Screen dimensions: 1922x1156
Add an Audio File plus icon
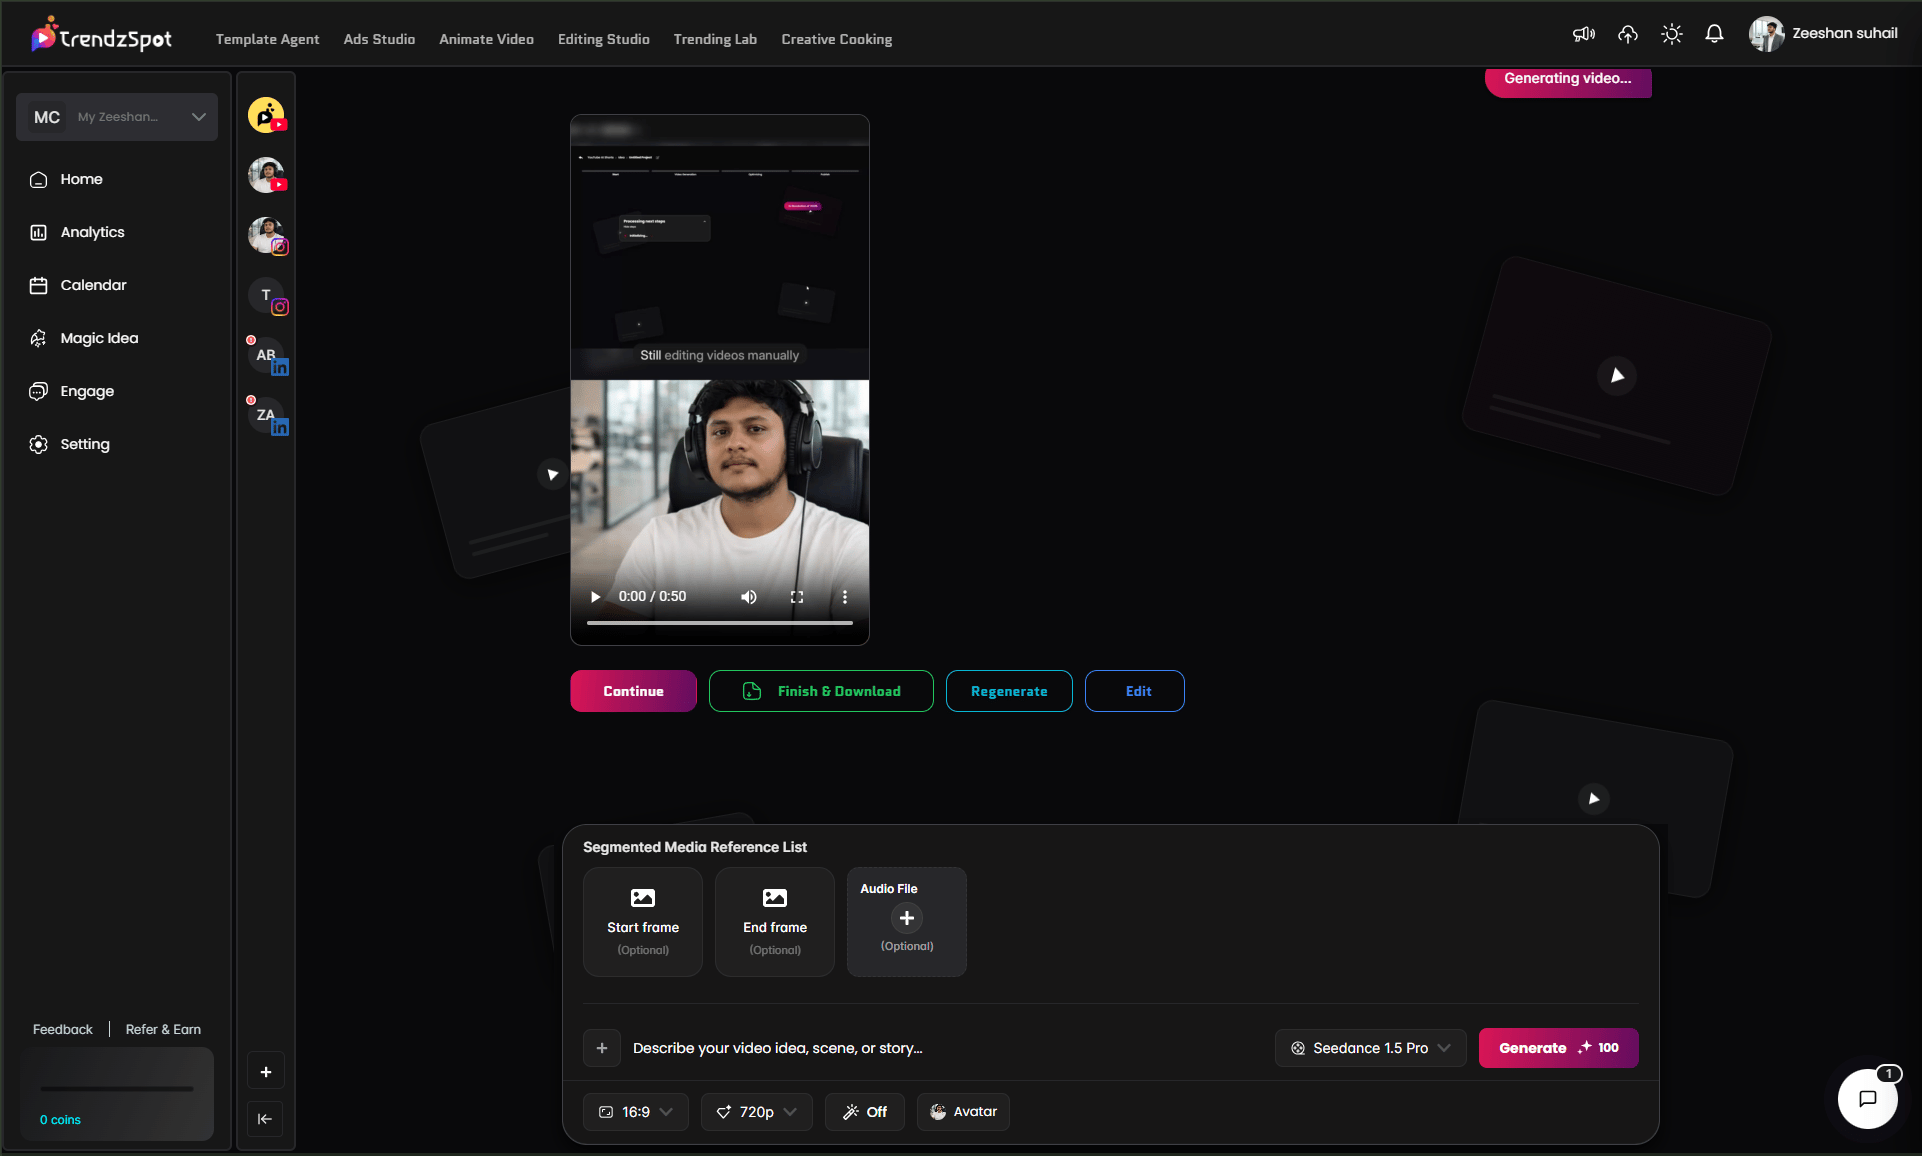[x=907, y=918]
